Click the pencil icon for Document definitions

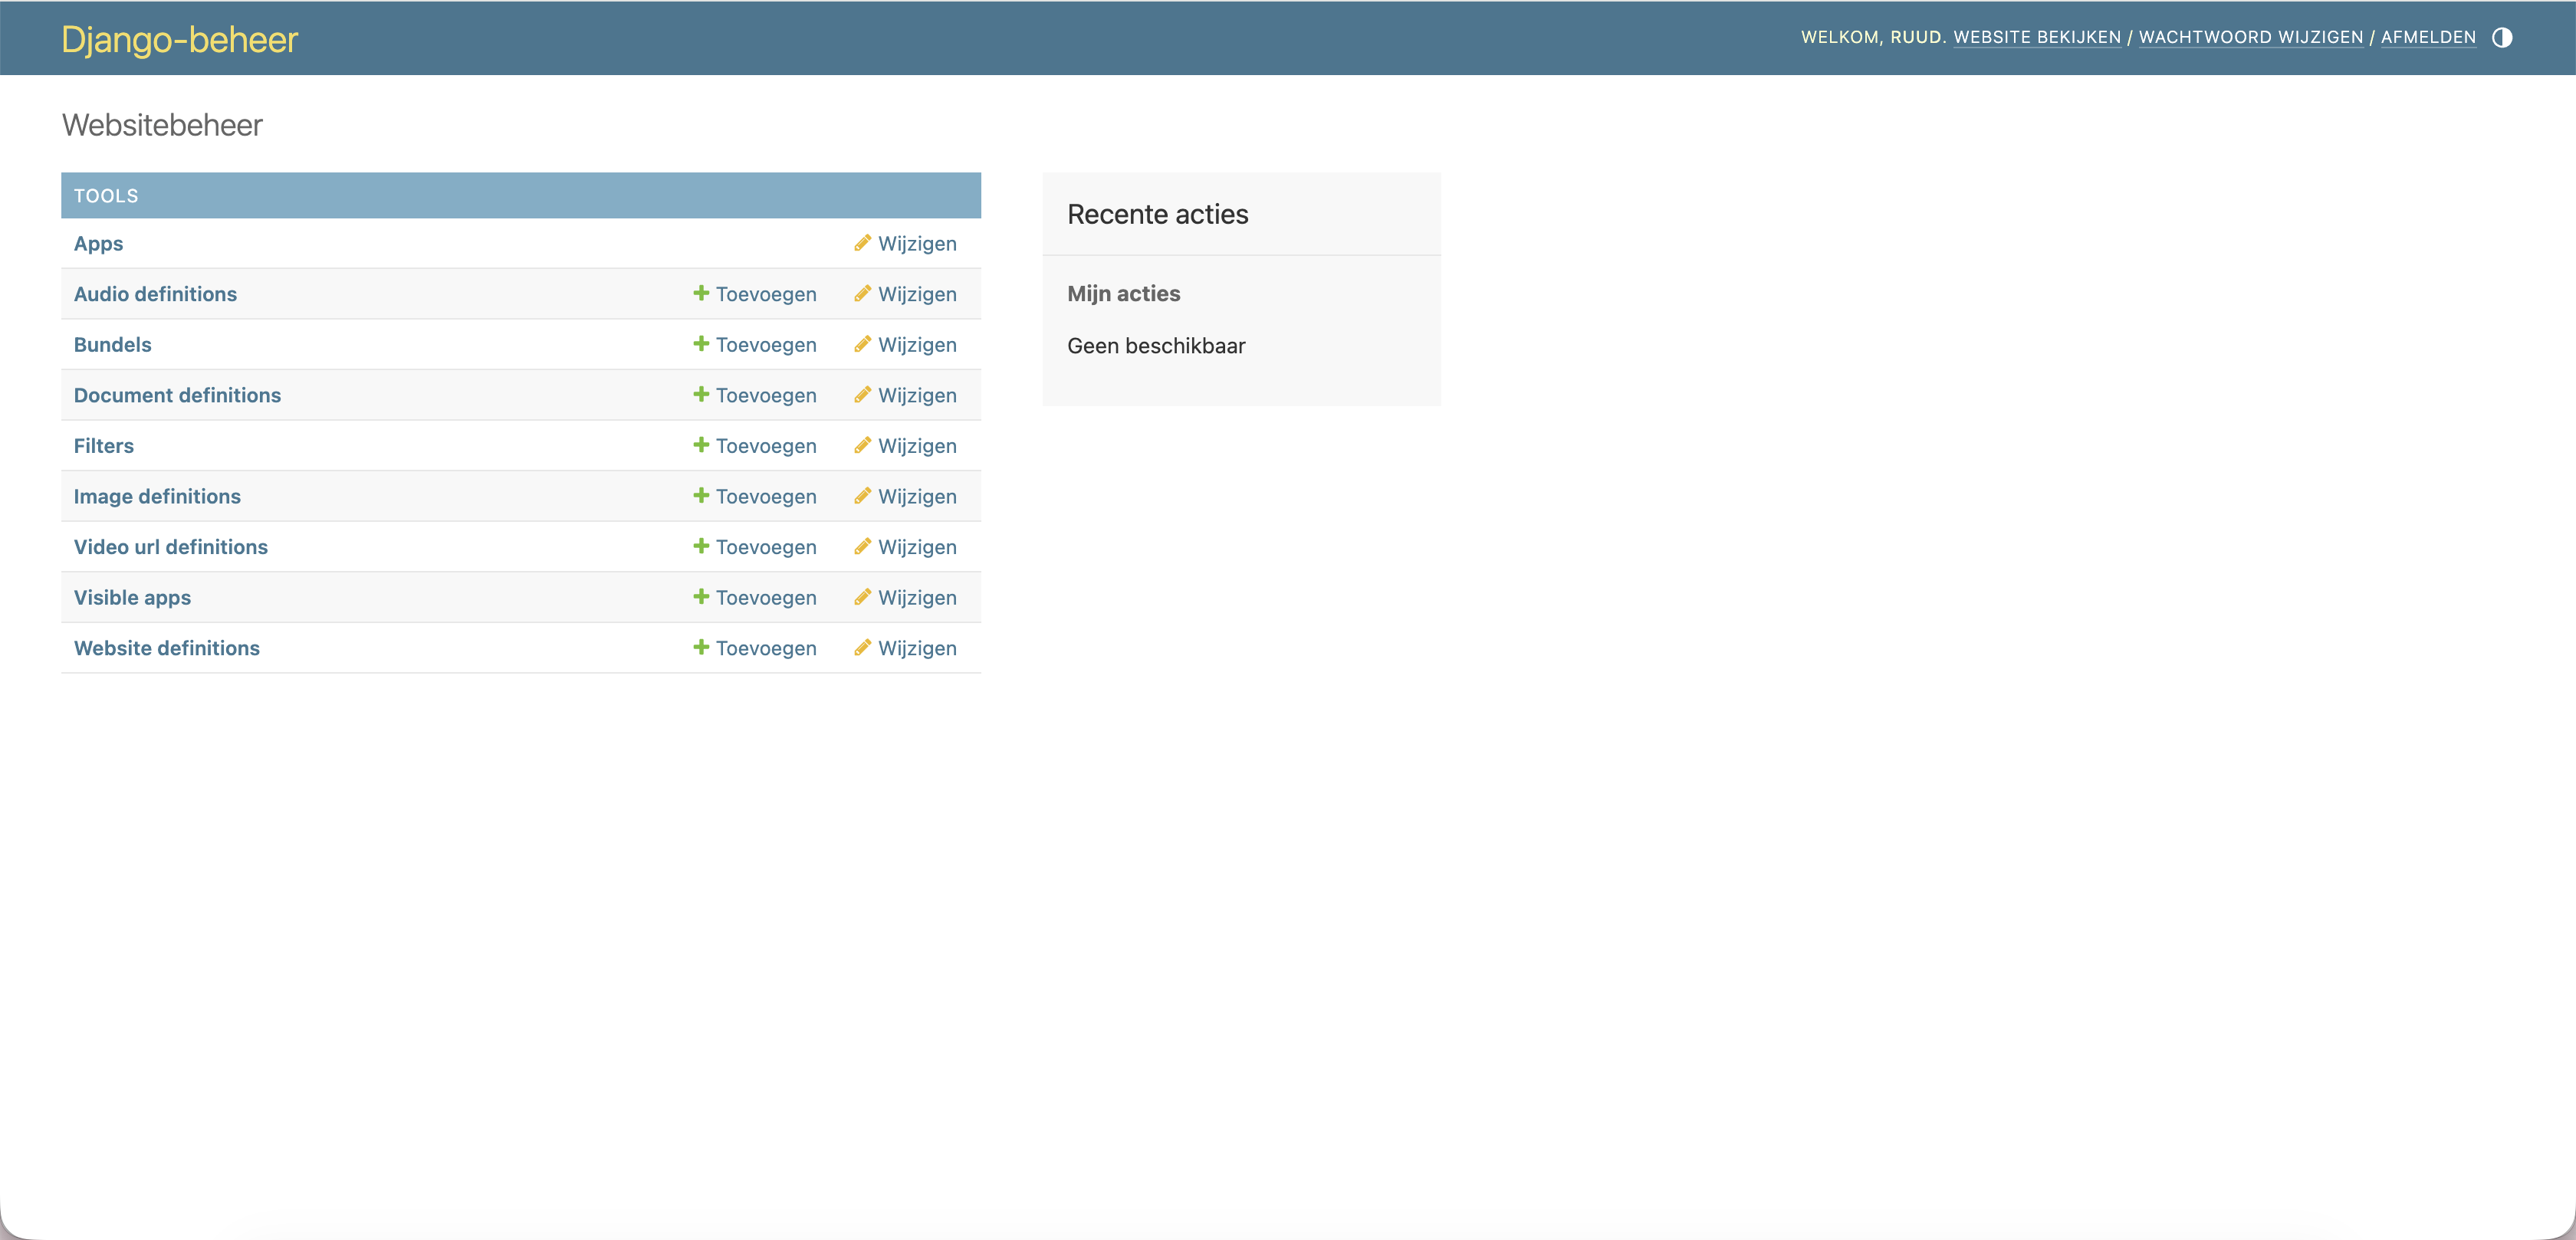coord(862,395)
